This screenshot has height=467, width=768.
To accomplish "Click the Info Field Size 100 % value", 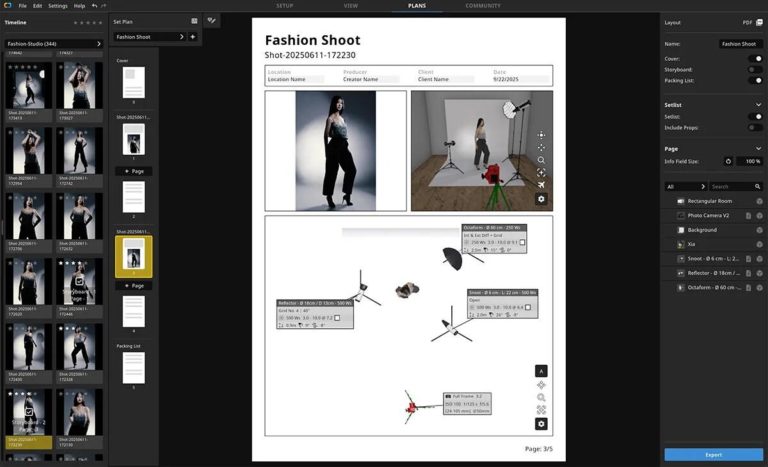I will (750, 161).
